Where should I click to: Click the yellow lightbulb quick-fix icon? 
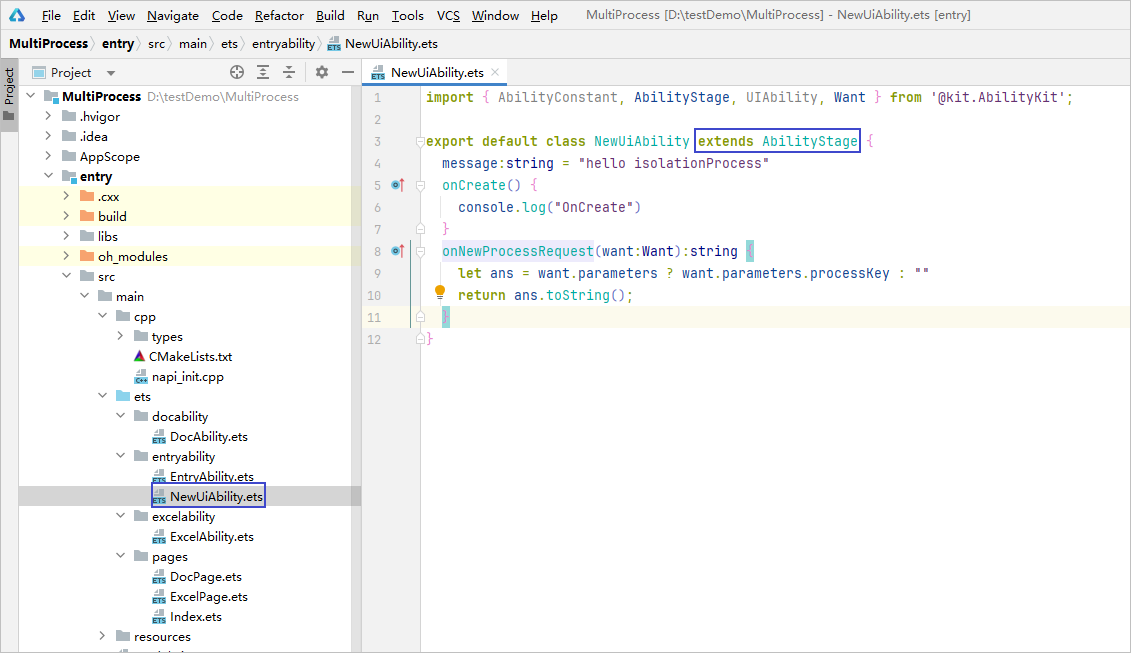(x=439, y=292)
